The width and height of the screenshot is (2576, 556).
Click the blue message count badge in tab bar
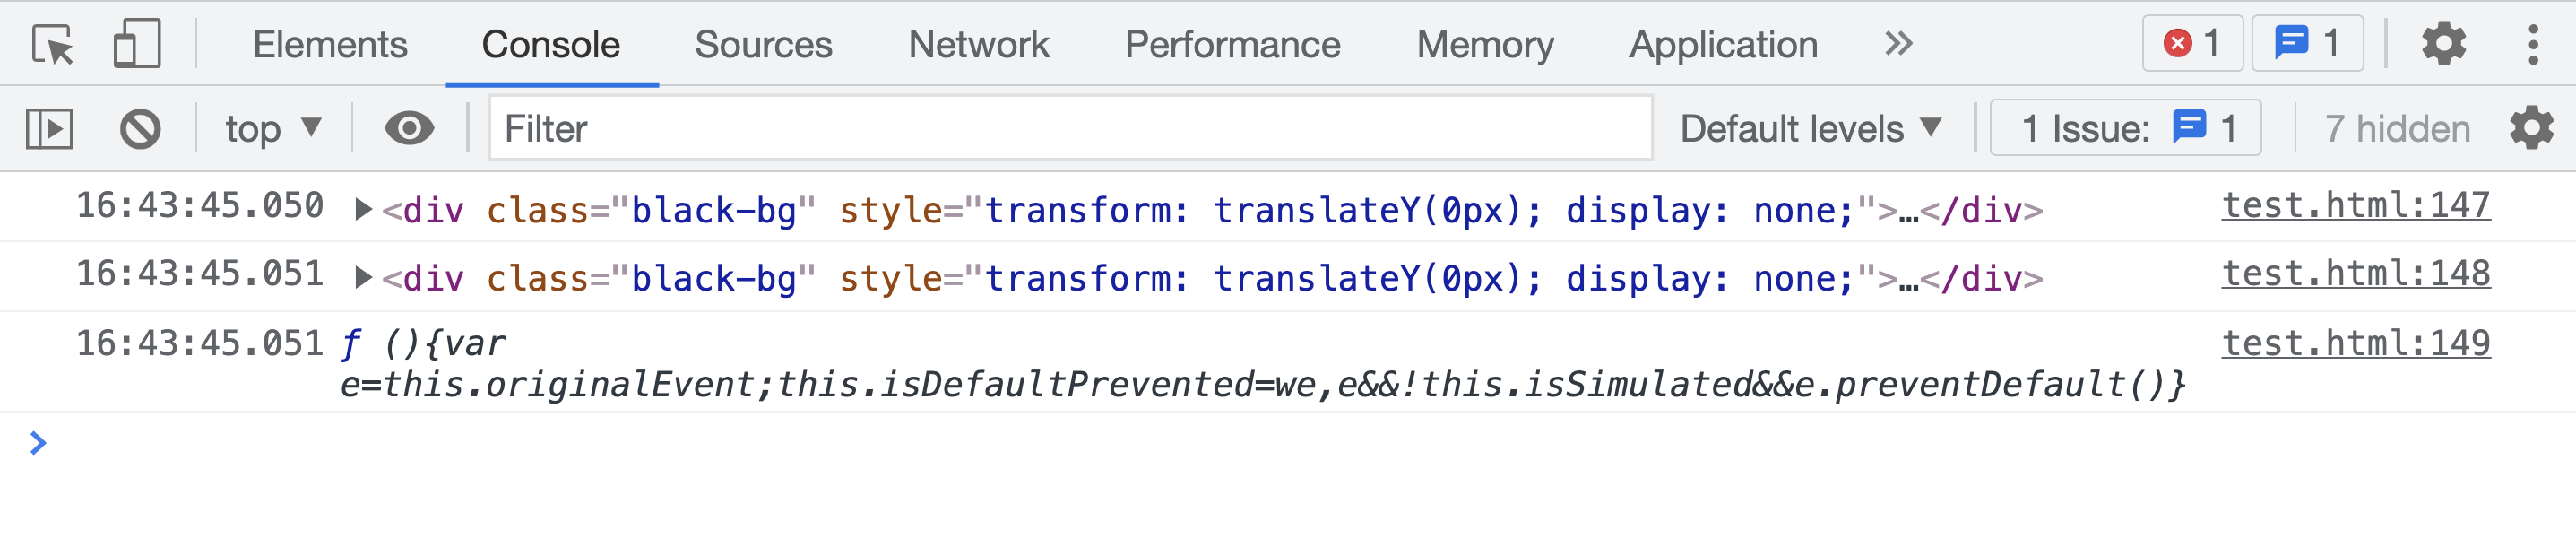(x=2308, y=44)
